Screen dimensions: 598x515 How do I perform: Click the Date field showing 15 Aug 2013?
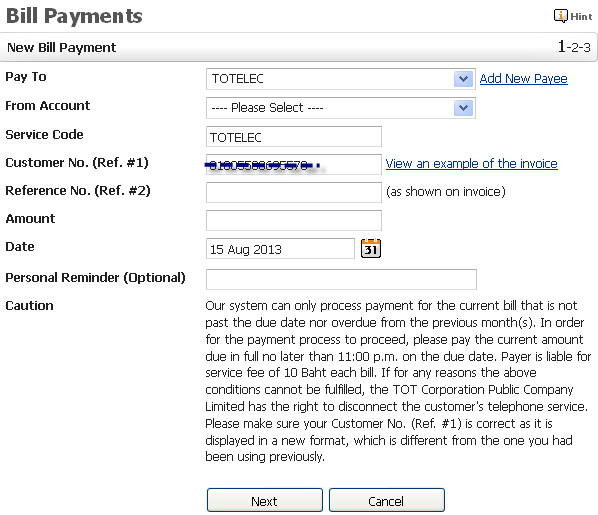tap(280, 249)
